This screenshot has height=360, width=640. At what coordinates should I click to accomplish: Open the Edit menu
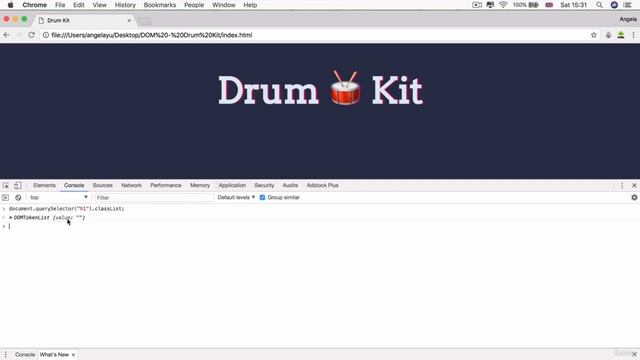(78, 5)
